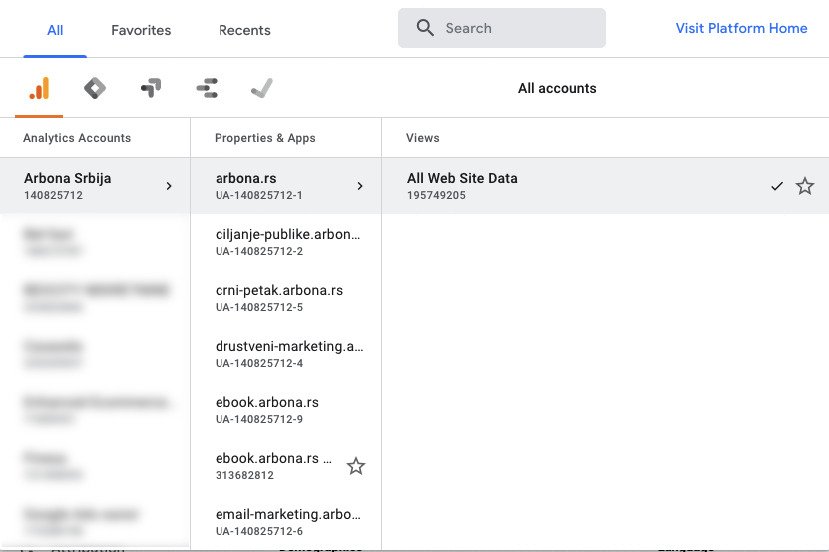829x552 pixels.
Task: Click All accounts heading link
Action: tap(557, 88)
